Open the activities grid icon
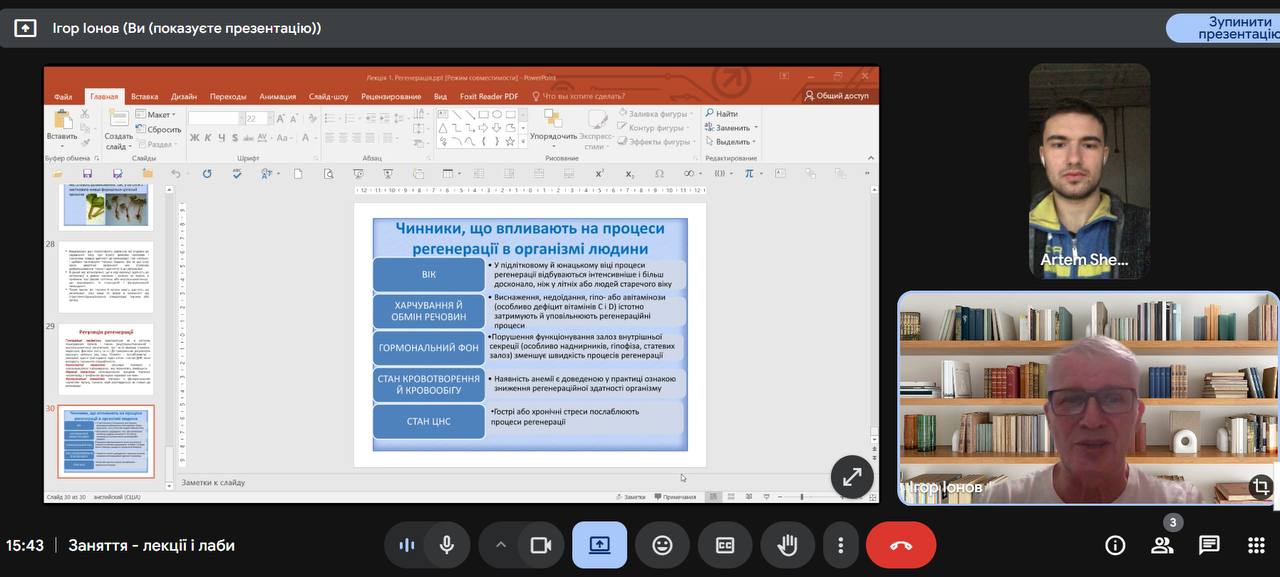Image resolution: width=1280 pixels, height=577 pixels. click(1256, 545)
